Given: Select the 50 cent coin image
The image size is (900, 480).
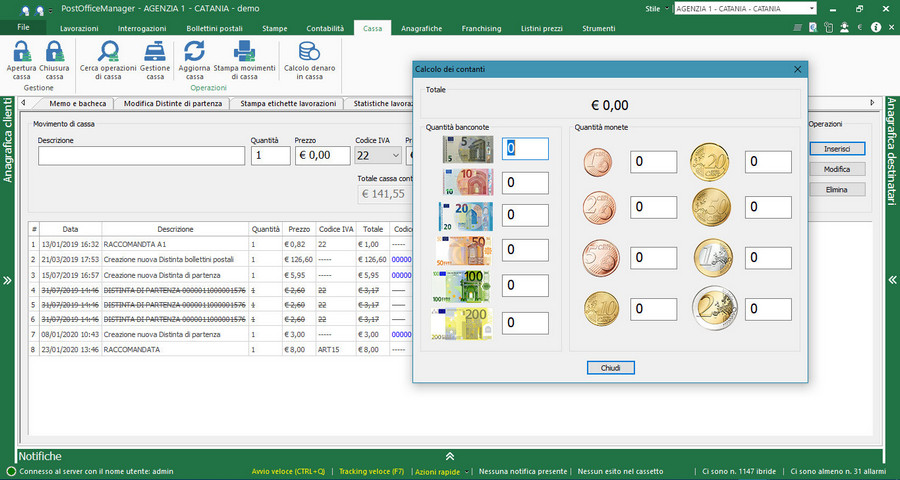Looking at the screenshot, I should tap(712, 207).
